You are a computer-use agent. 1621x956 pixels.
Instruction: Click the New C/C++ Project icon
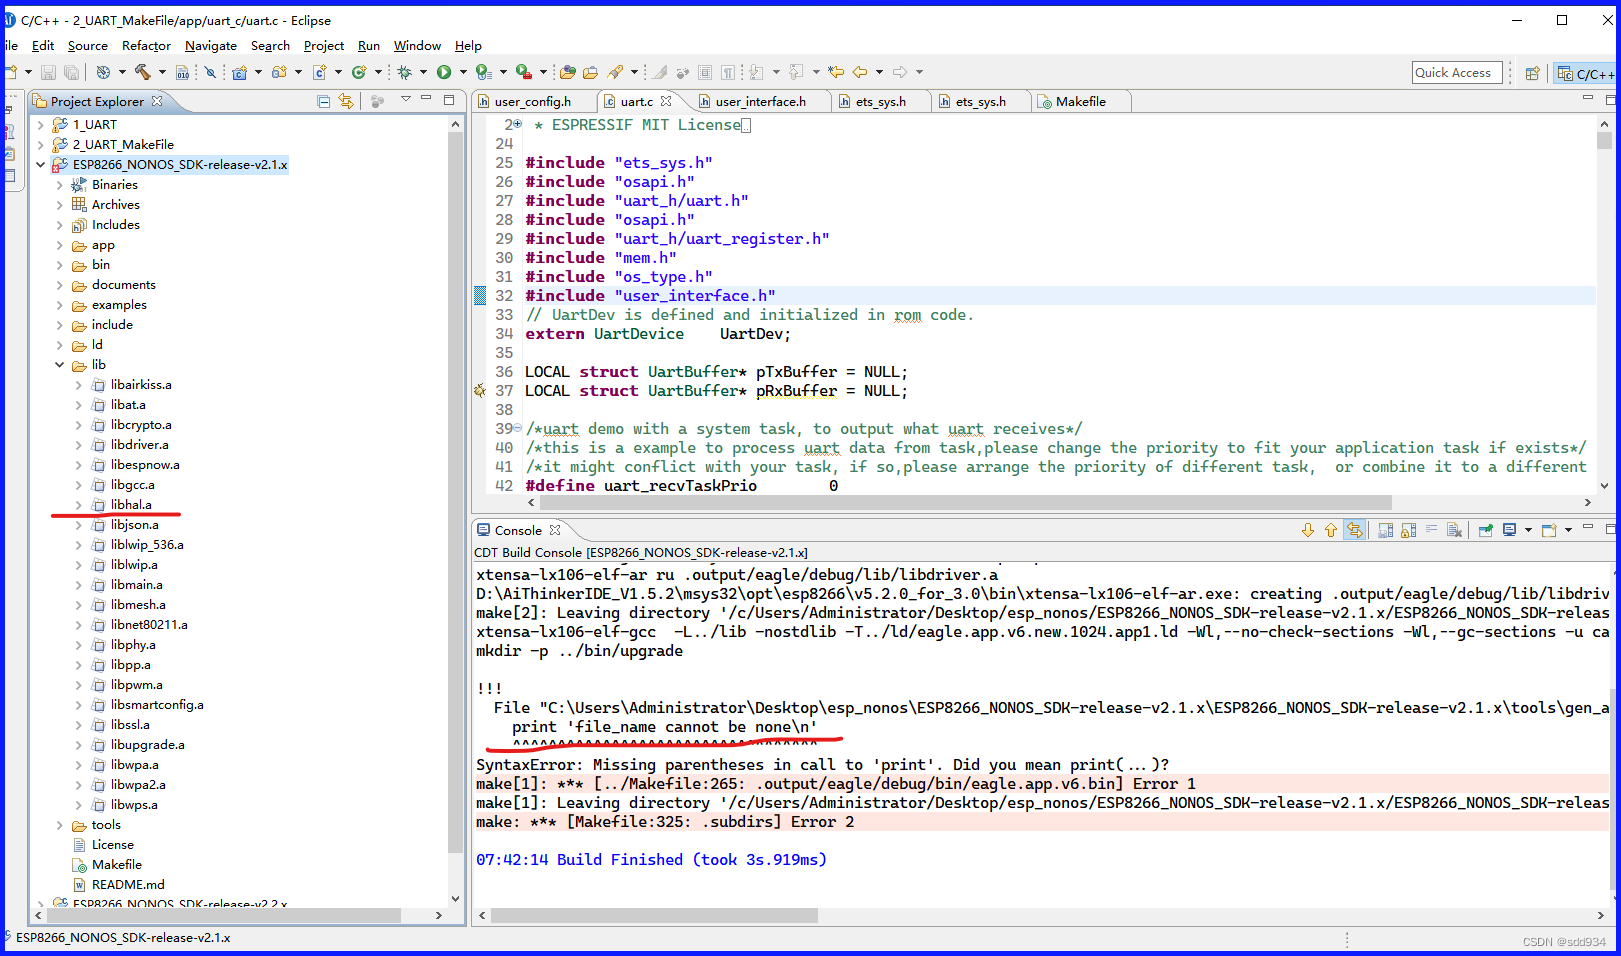tap(240, 72)
